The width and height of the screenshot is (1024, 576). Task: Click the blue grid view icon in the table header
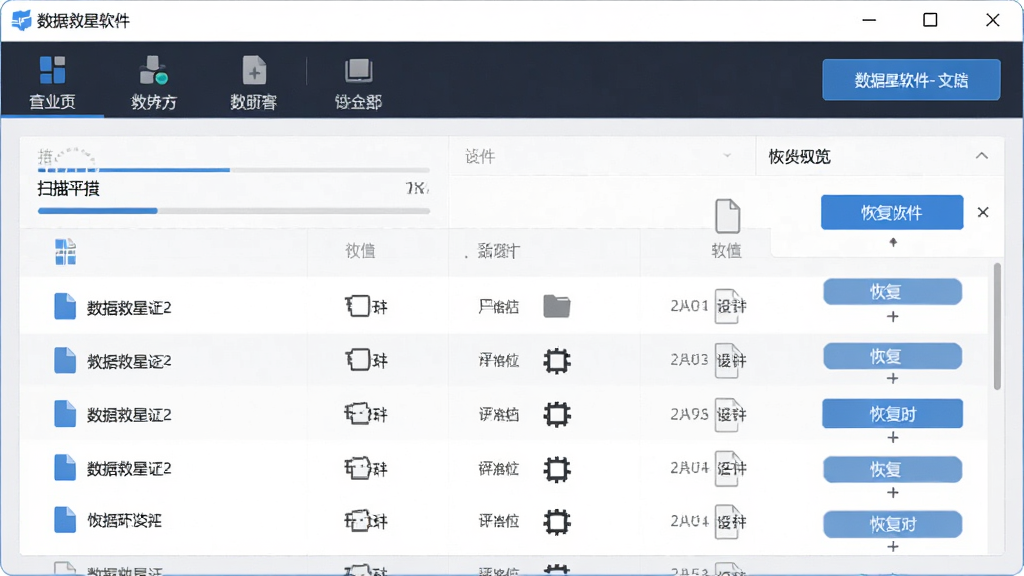click(x=65, y=251)
